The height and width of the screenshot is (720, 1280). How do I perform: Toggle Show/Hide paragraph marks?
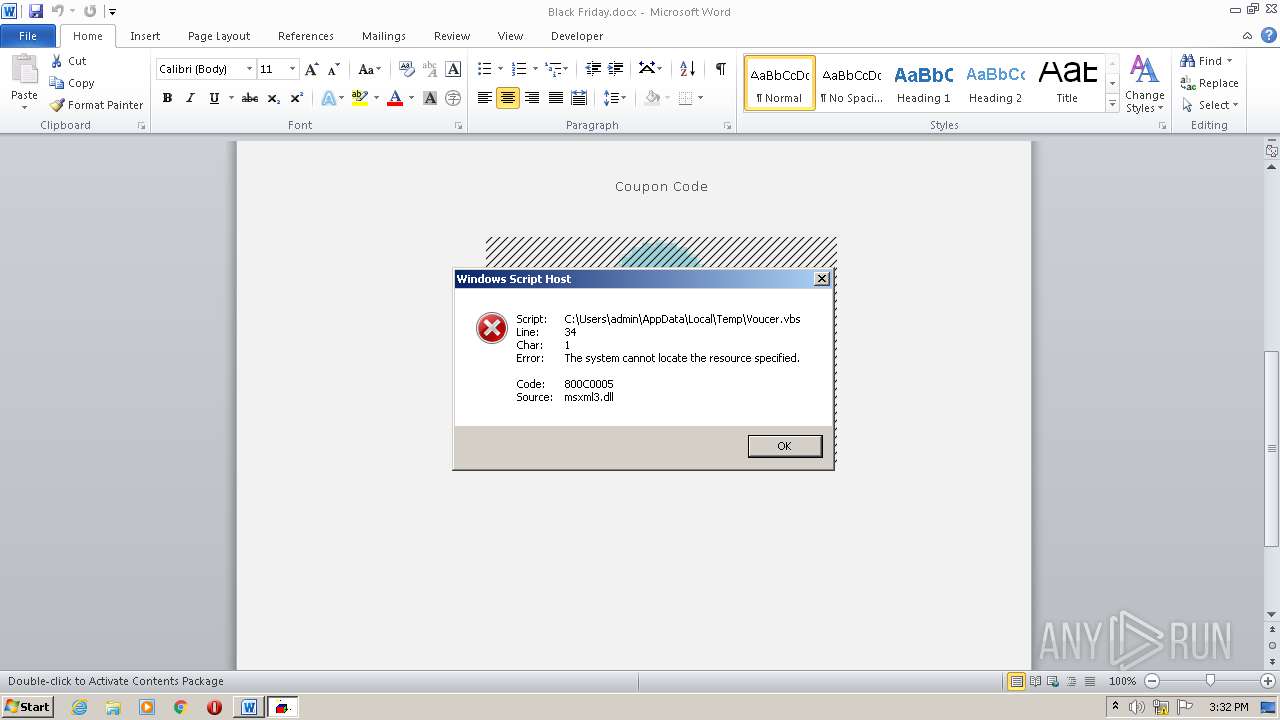tap(720, 69)
